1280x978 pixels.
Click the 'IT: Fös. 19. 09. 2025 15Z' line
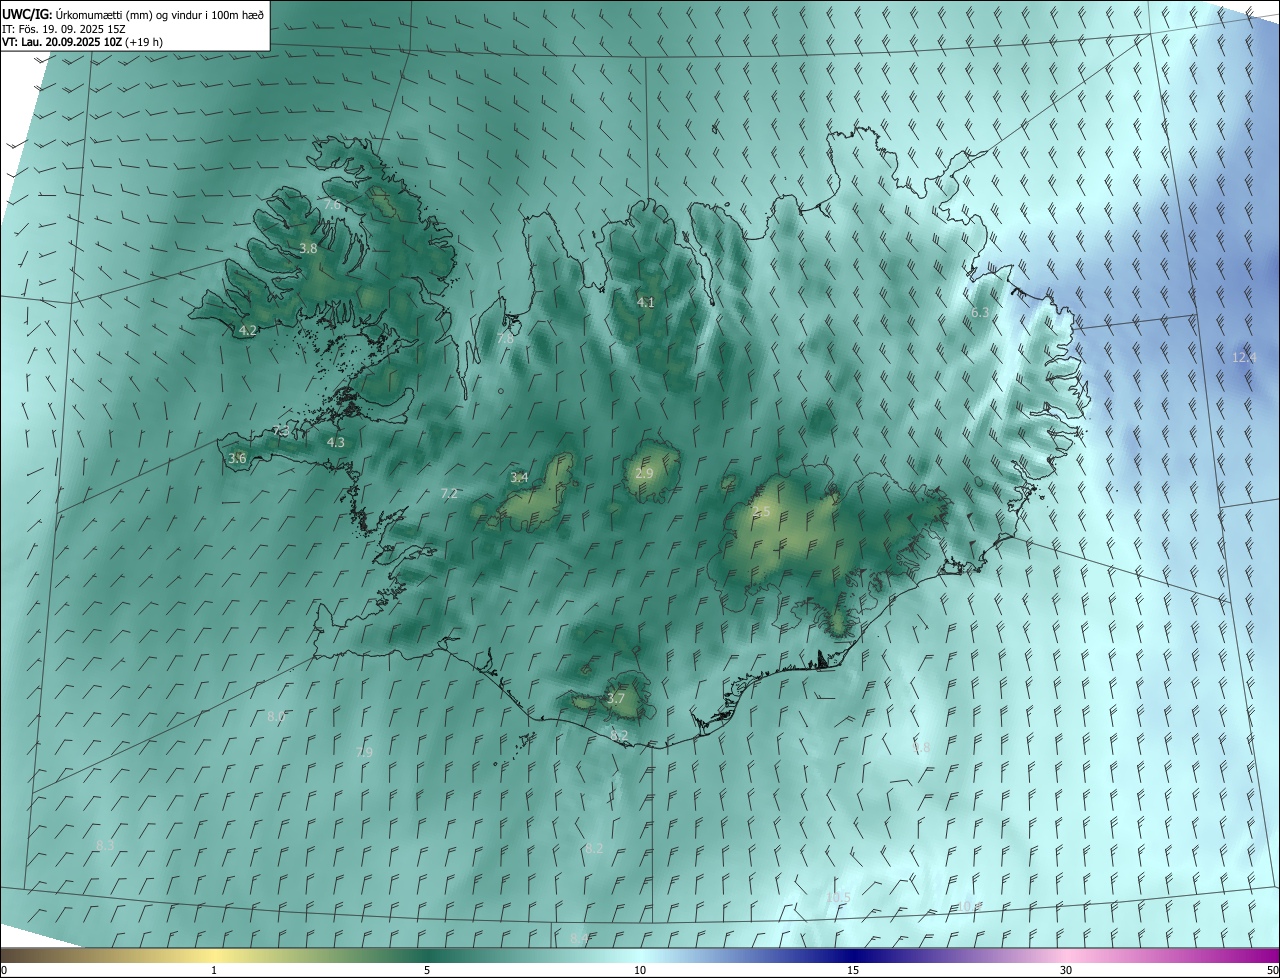(x=64, y=29)
